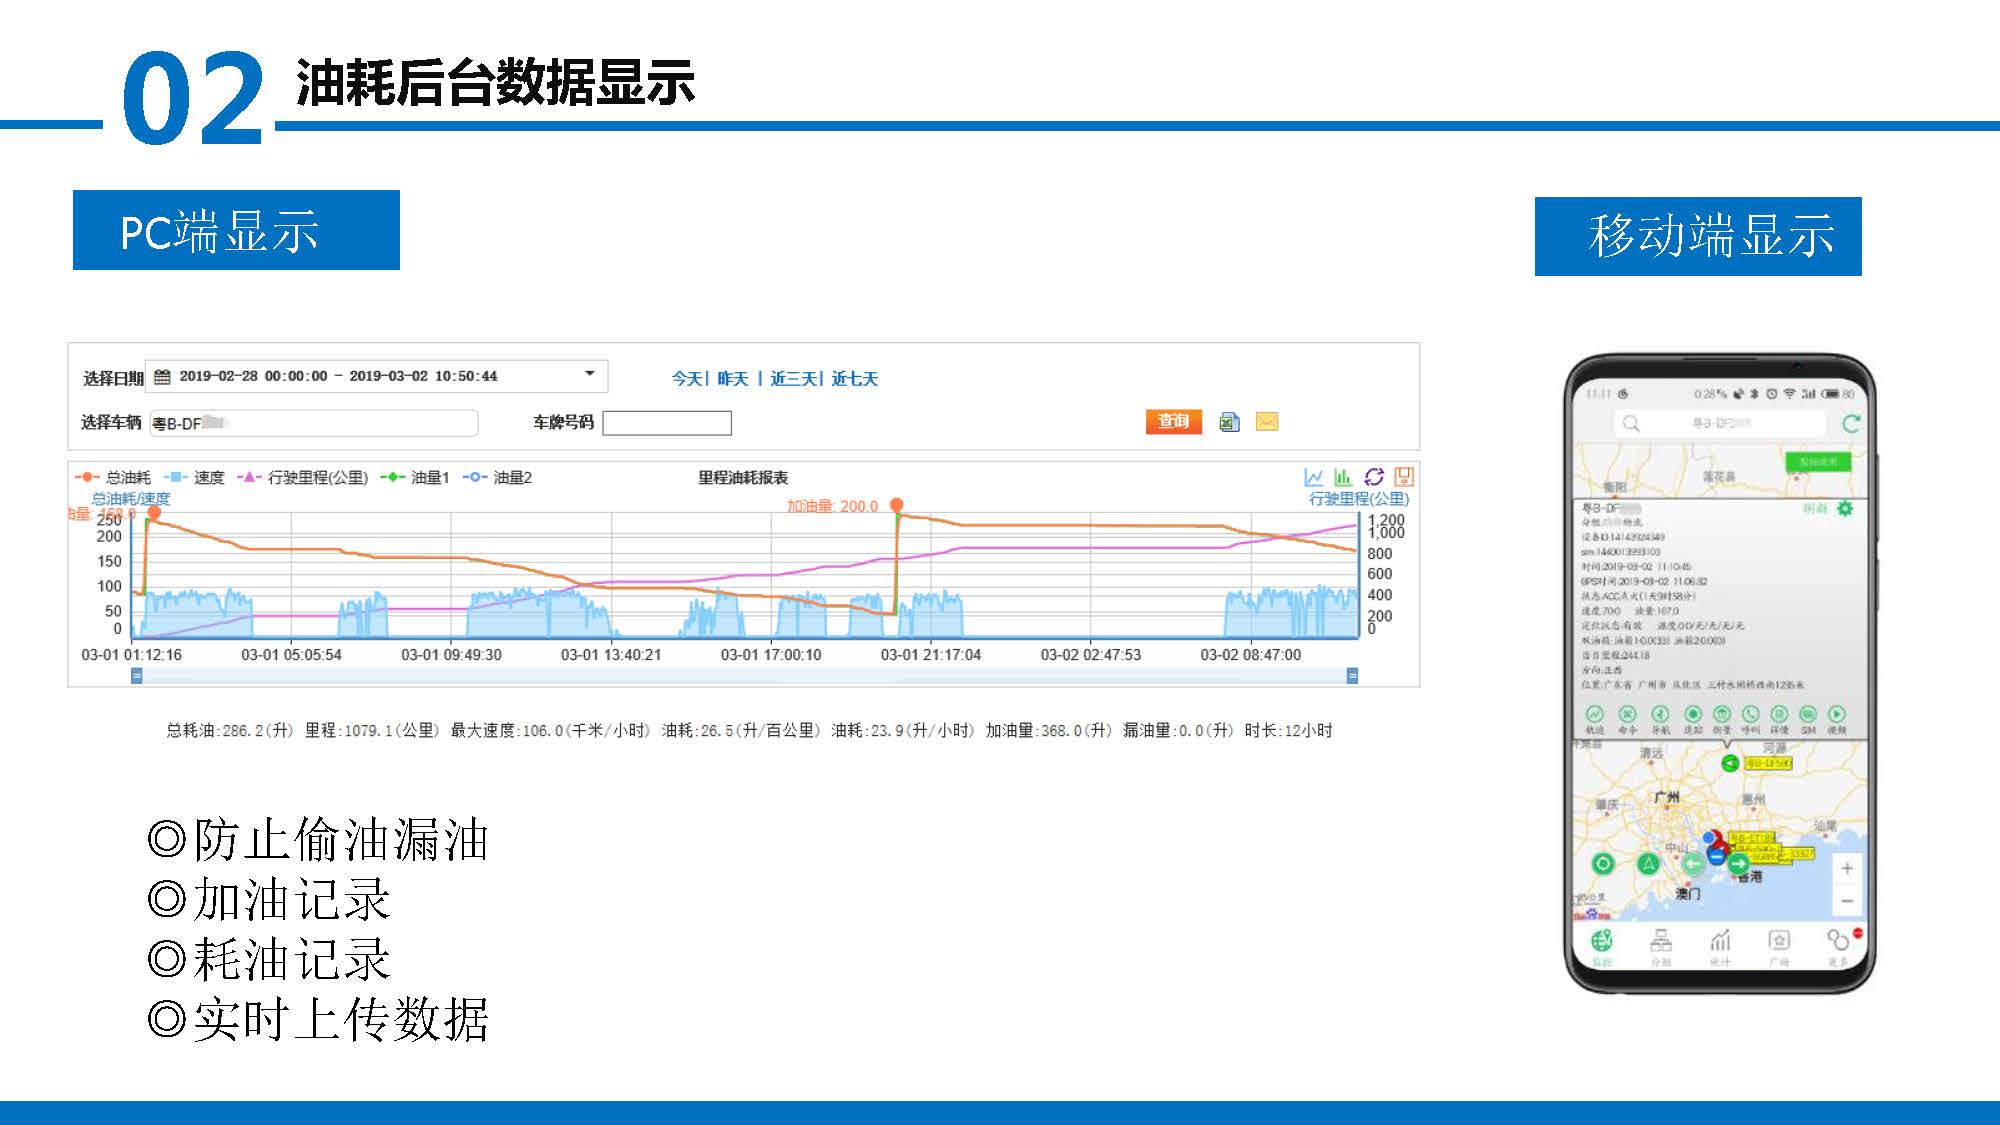Click the left handle of chart zoom slider

tap(137, 676)
